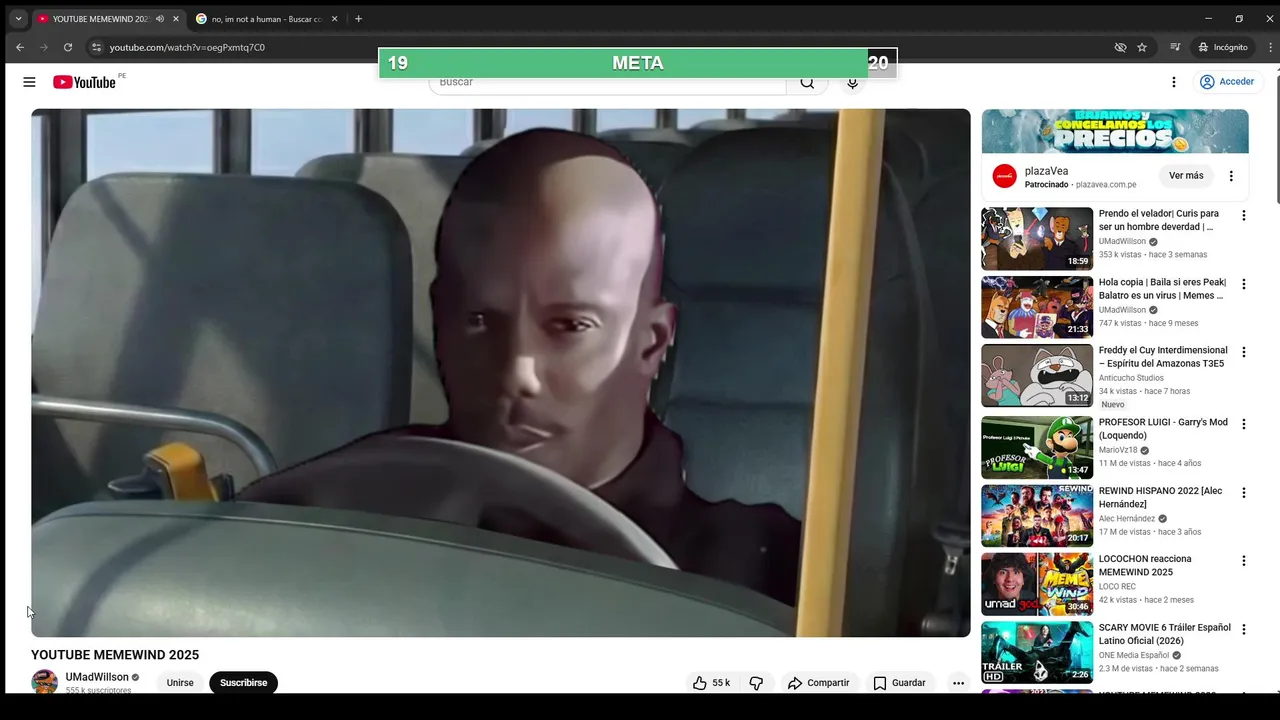Image resolution: width=1280 pixels, height=720 pixels.
Task: Open the Incógnito profile indicator
Action: pyautogui.click(x=1222, y=47)
